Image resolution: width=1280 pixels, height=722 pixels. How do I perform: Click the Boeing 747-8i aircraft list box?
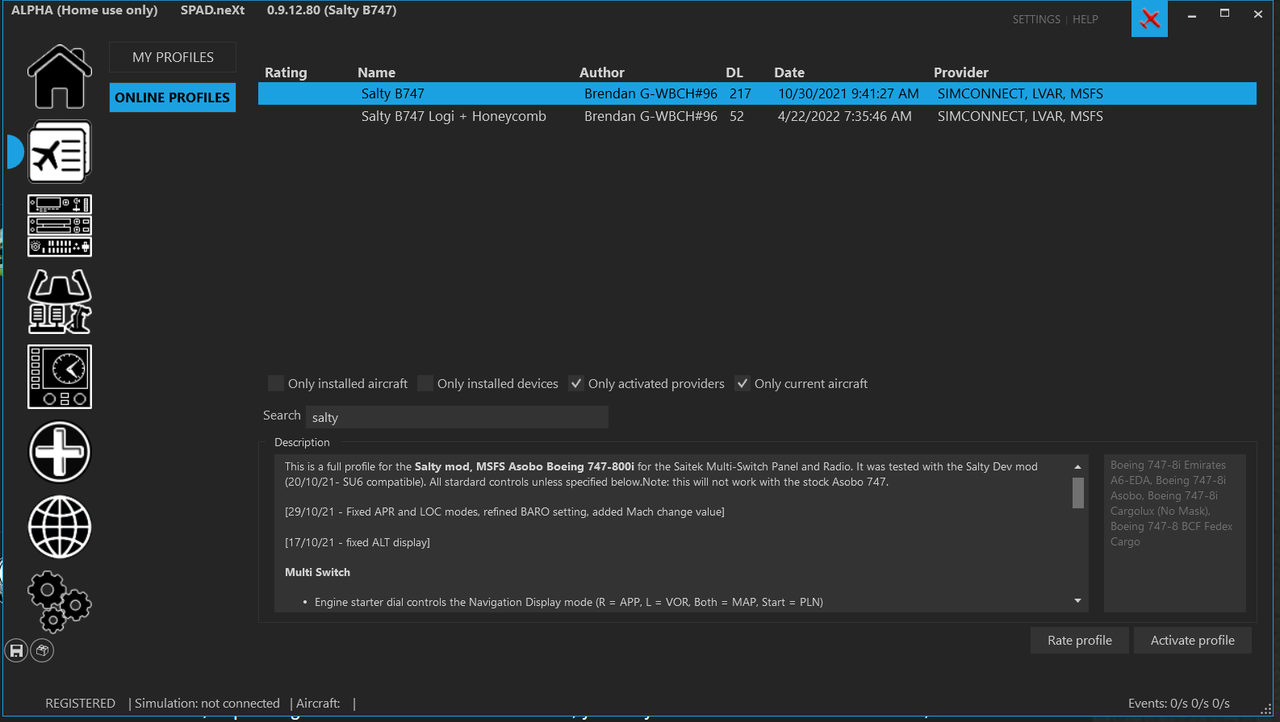[1175, 534]
